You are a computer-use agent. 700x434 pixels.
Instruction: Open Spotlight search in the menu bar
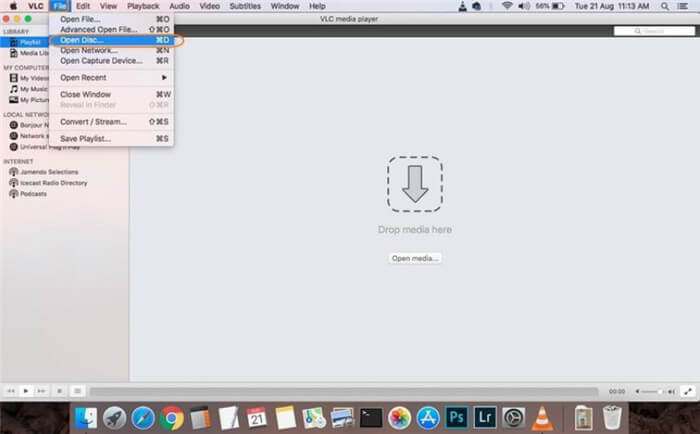pos(665,6)
